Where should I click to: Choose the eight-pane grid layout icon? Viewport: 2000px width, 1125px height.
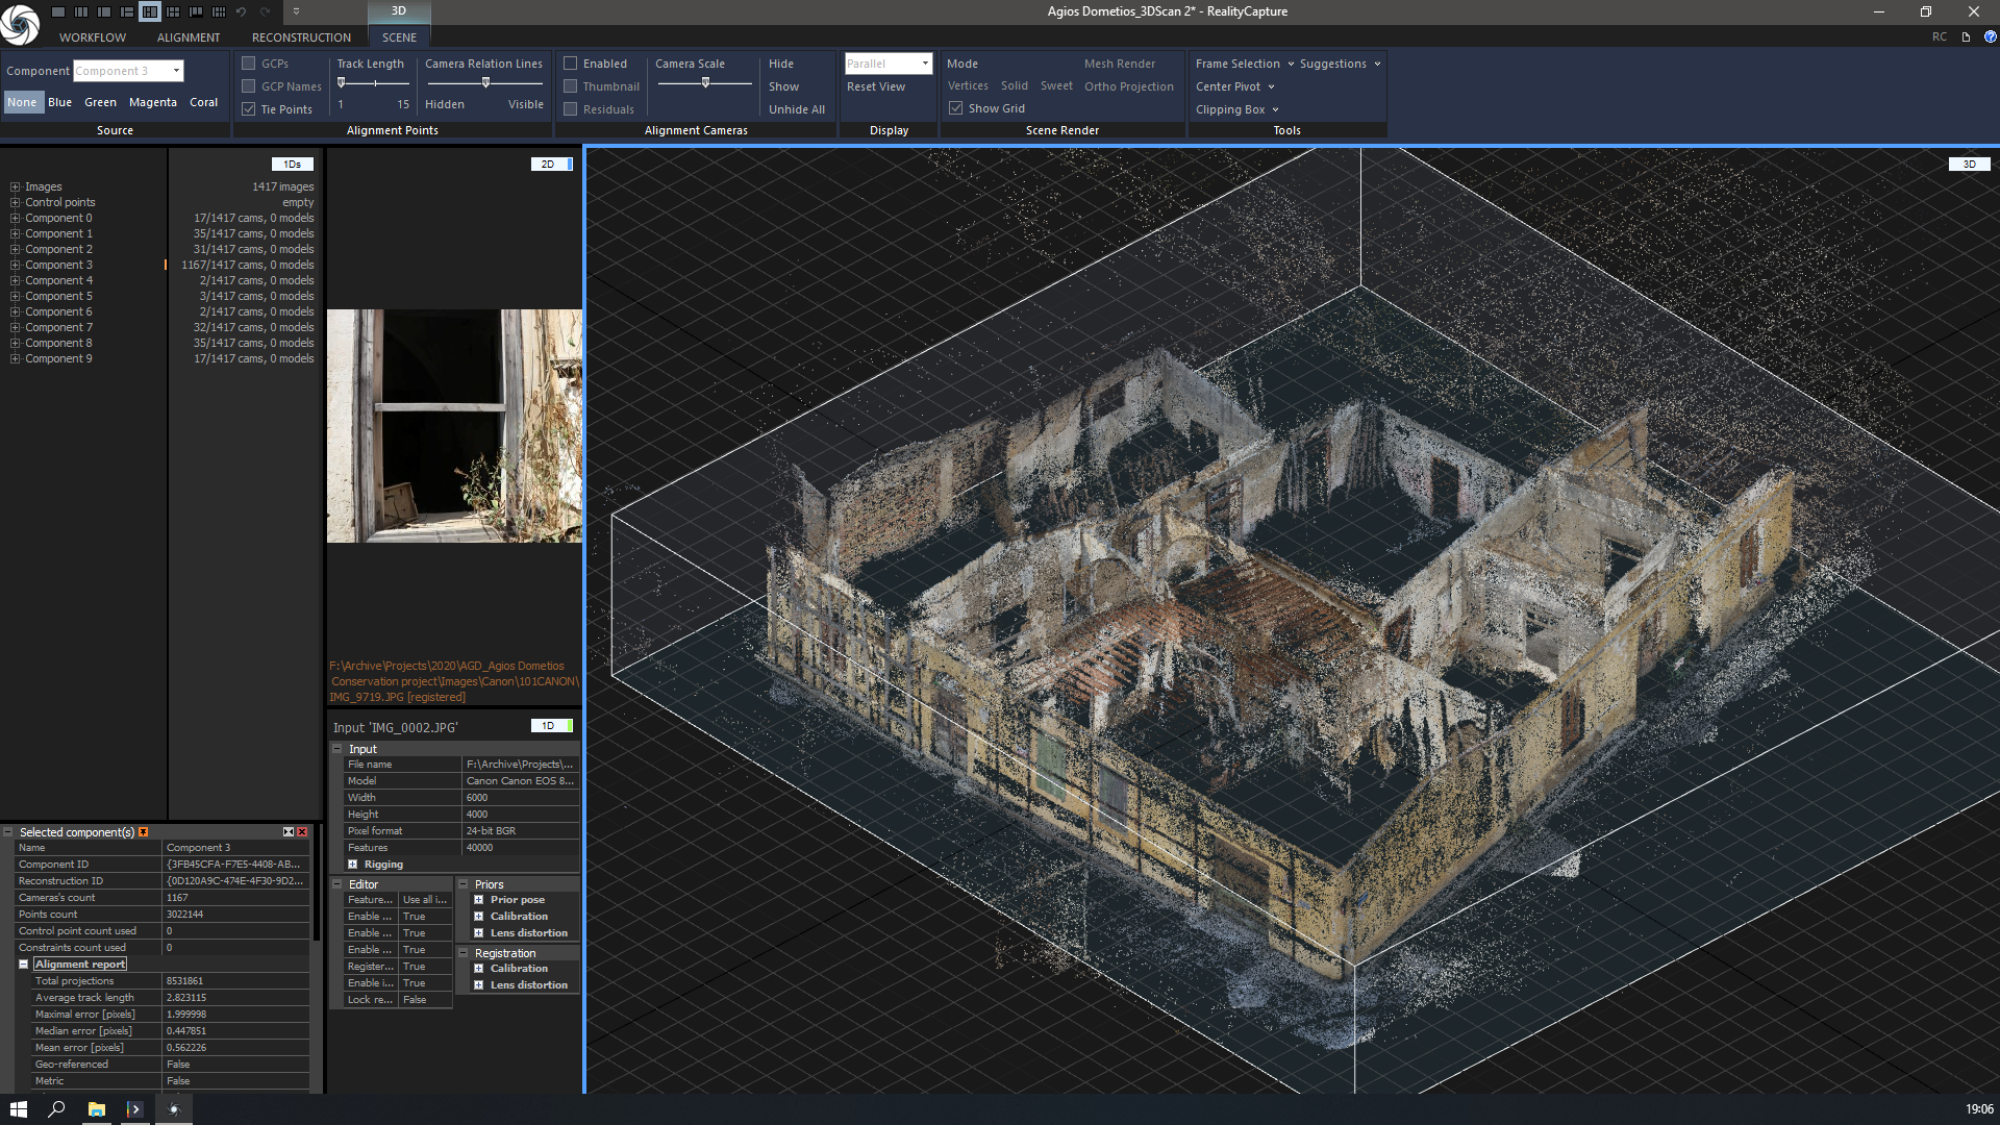point(219,12)
